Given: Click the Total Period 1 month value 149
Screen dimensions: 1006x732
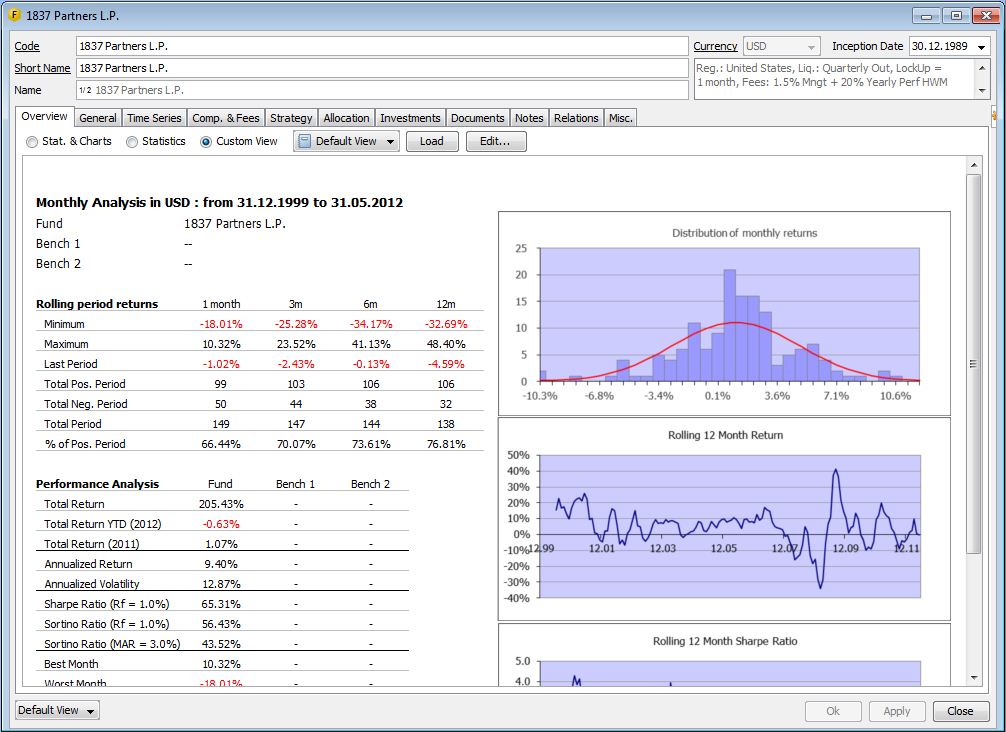Looking at the screenshot, I should pyautogui.click(x=221, y=424).
